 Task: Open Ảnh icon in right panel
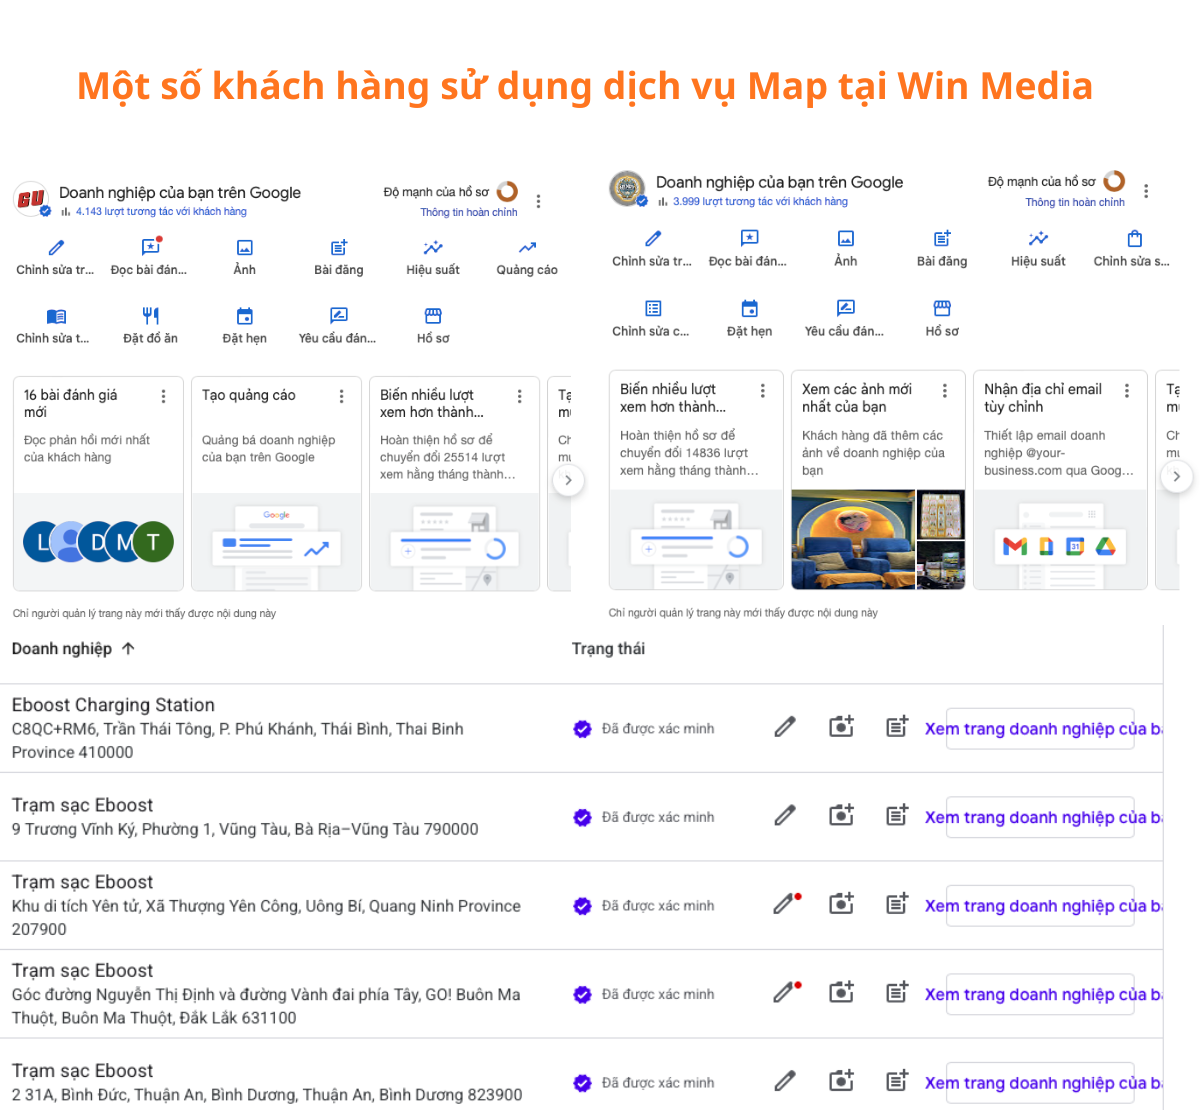[846, 238]
